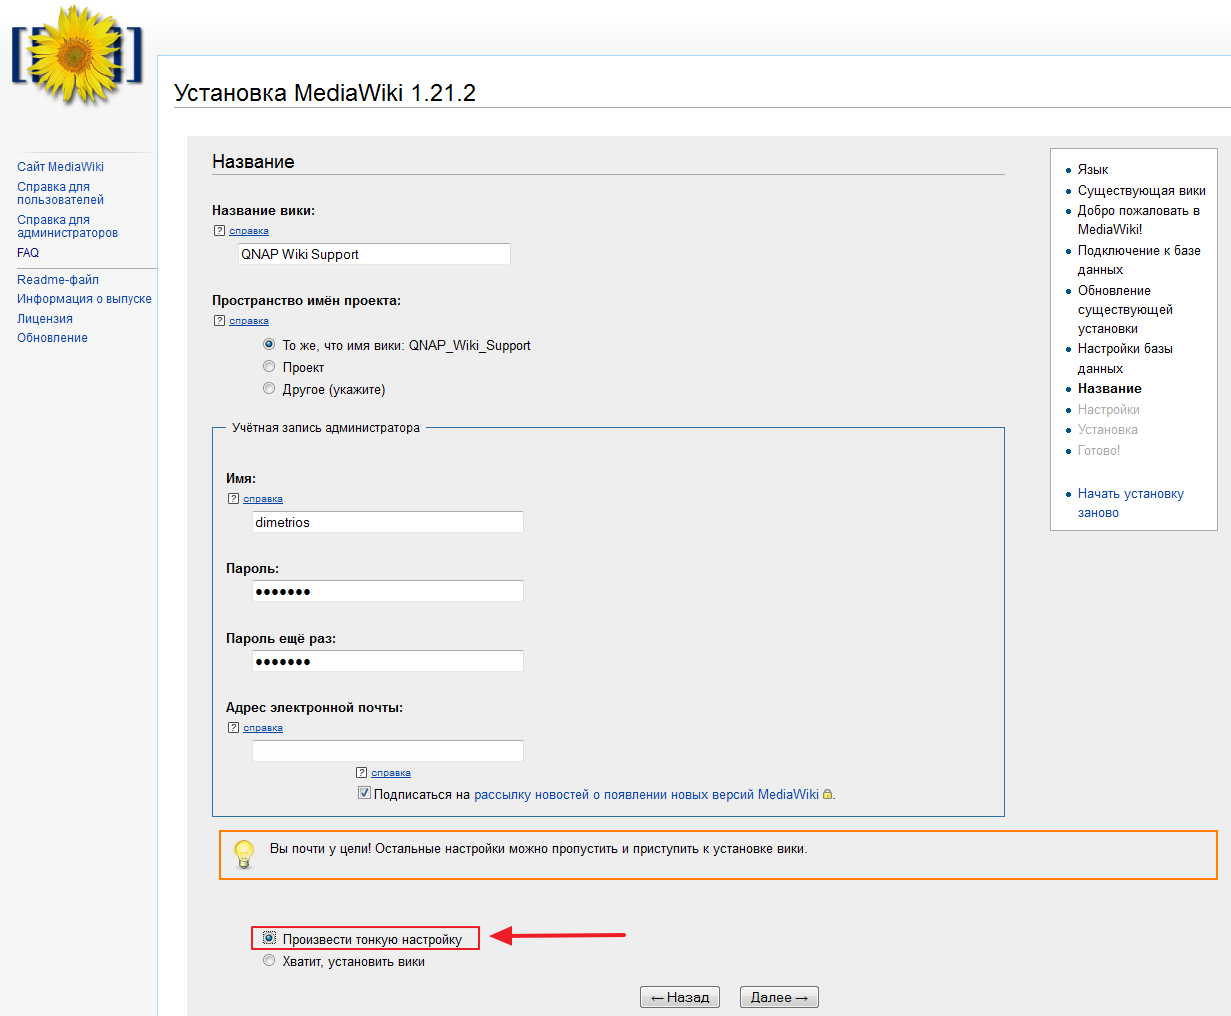The image size is (1231, 1016).
Task: Focus the Пароль input field
Action: [x=388, y=591]
